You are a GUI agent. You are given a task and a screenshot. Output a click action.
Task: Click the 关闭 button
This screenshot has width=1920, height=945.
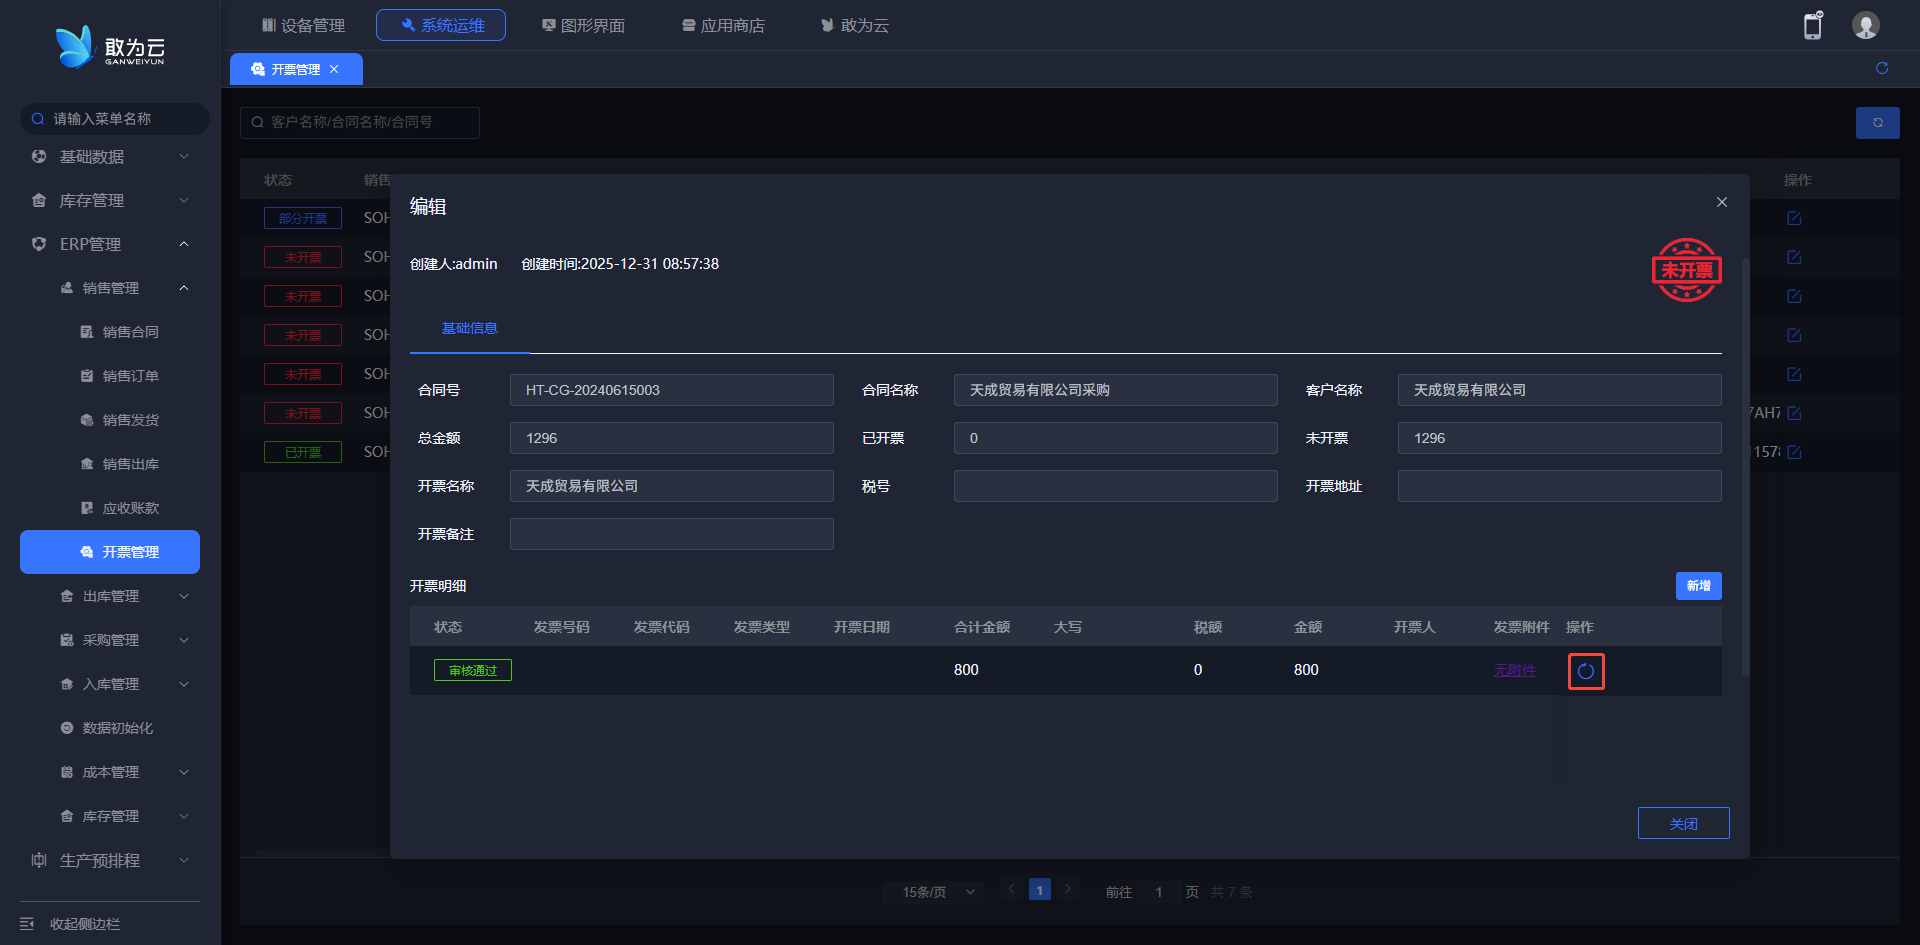(1682, 823)
